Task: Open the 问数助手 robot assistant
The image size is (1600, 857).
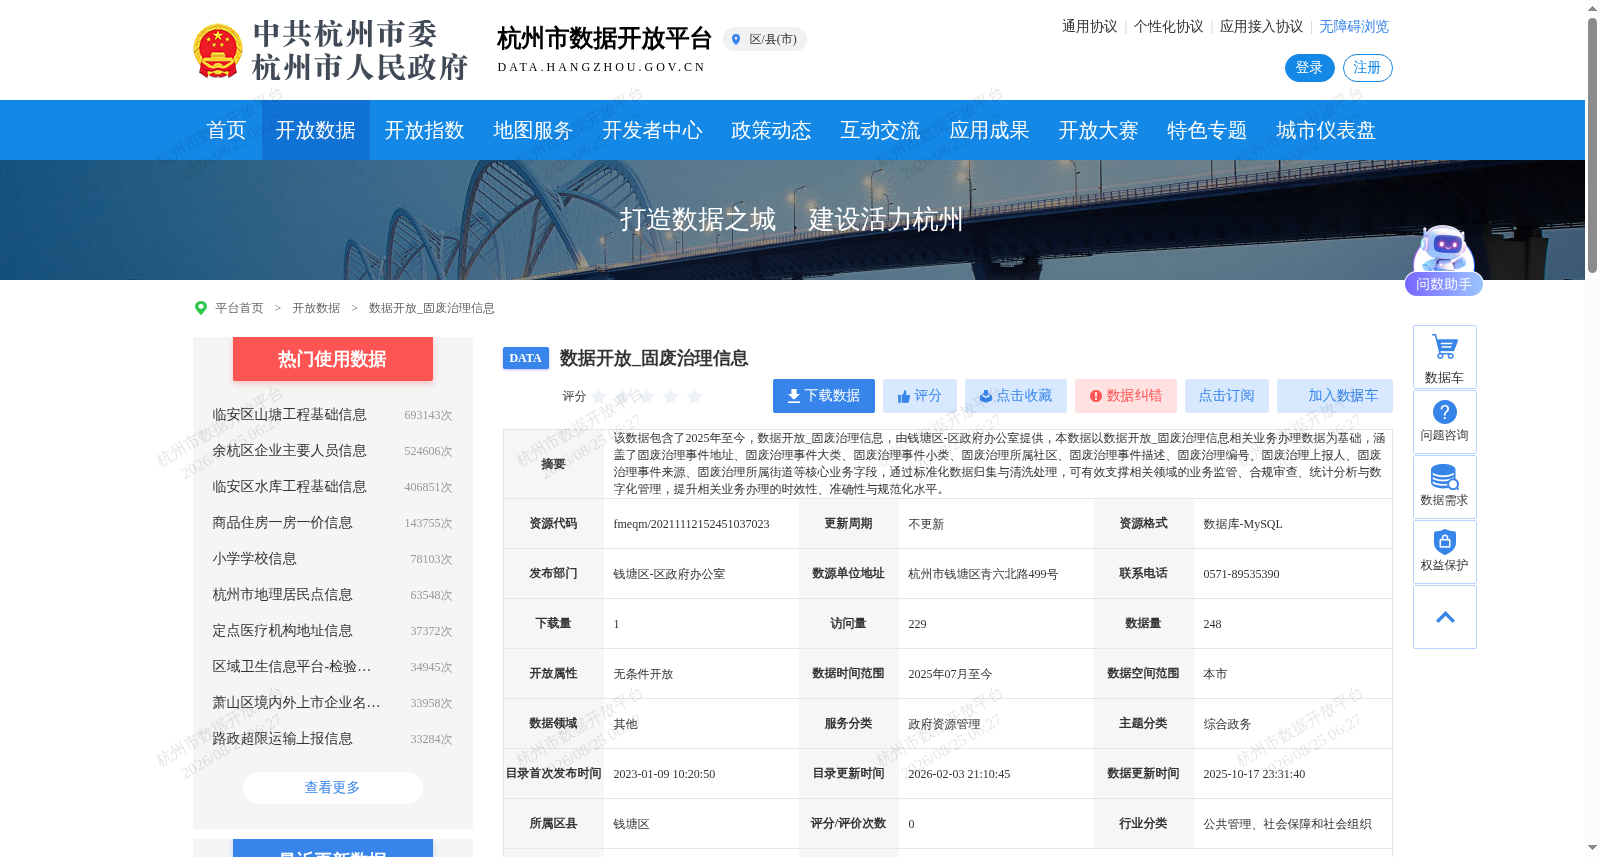Action: 1444,260
